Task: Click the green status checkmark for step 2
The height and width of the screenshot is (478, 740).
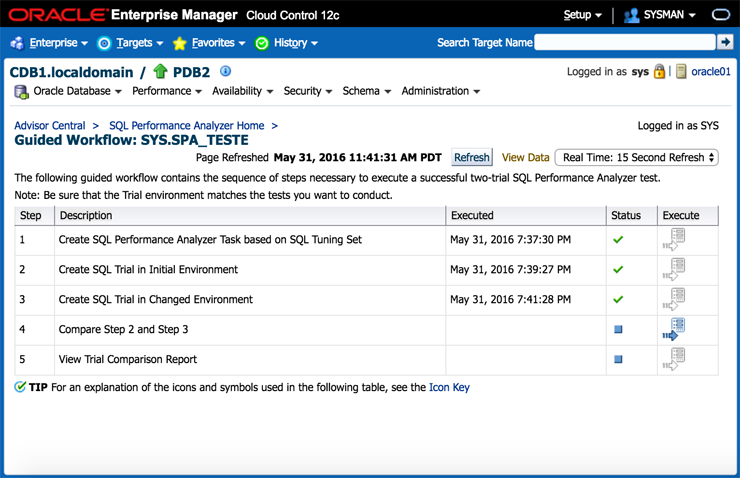Action: tap(618, 270)
